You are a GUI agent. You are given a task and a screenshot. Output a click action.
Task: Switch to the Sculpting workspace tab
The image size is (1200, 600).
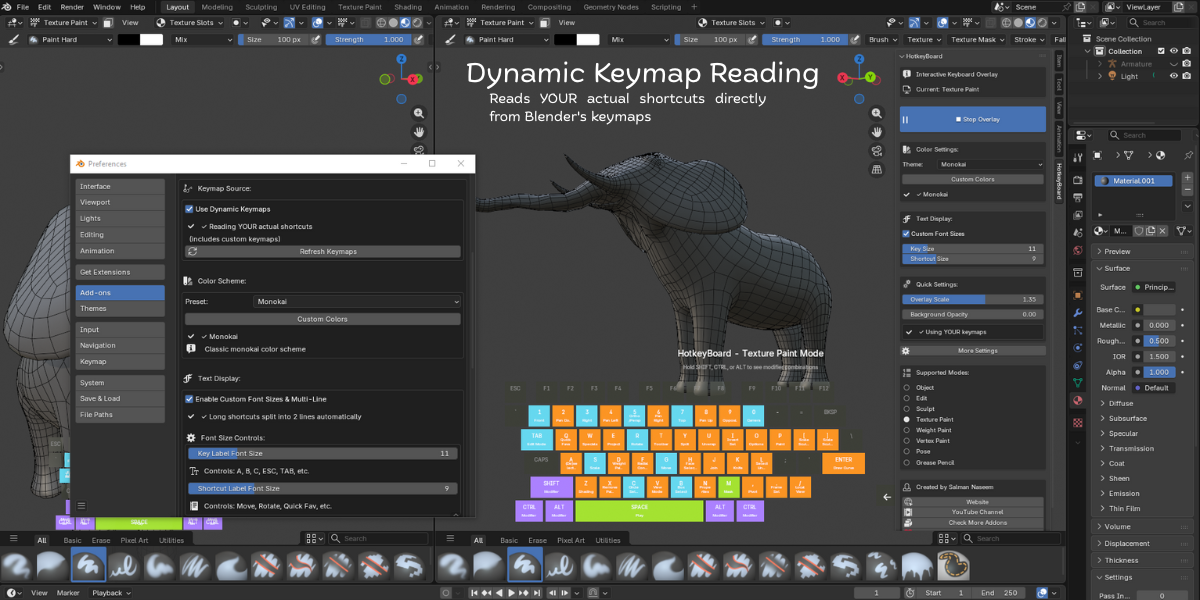tap(261, 7)
